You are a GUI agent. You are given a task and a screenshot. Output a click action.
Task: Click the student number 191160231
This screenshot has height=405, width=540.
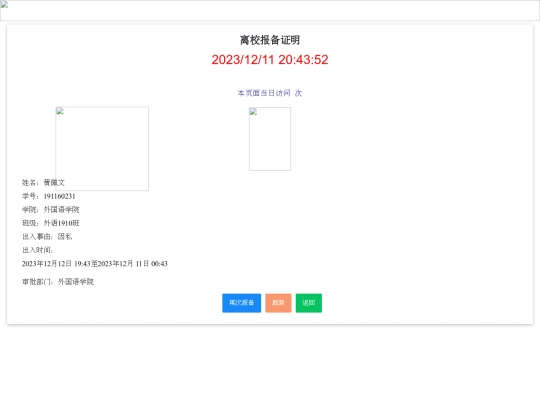pyautogui.click(x=59, y=196)
